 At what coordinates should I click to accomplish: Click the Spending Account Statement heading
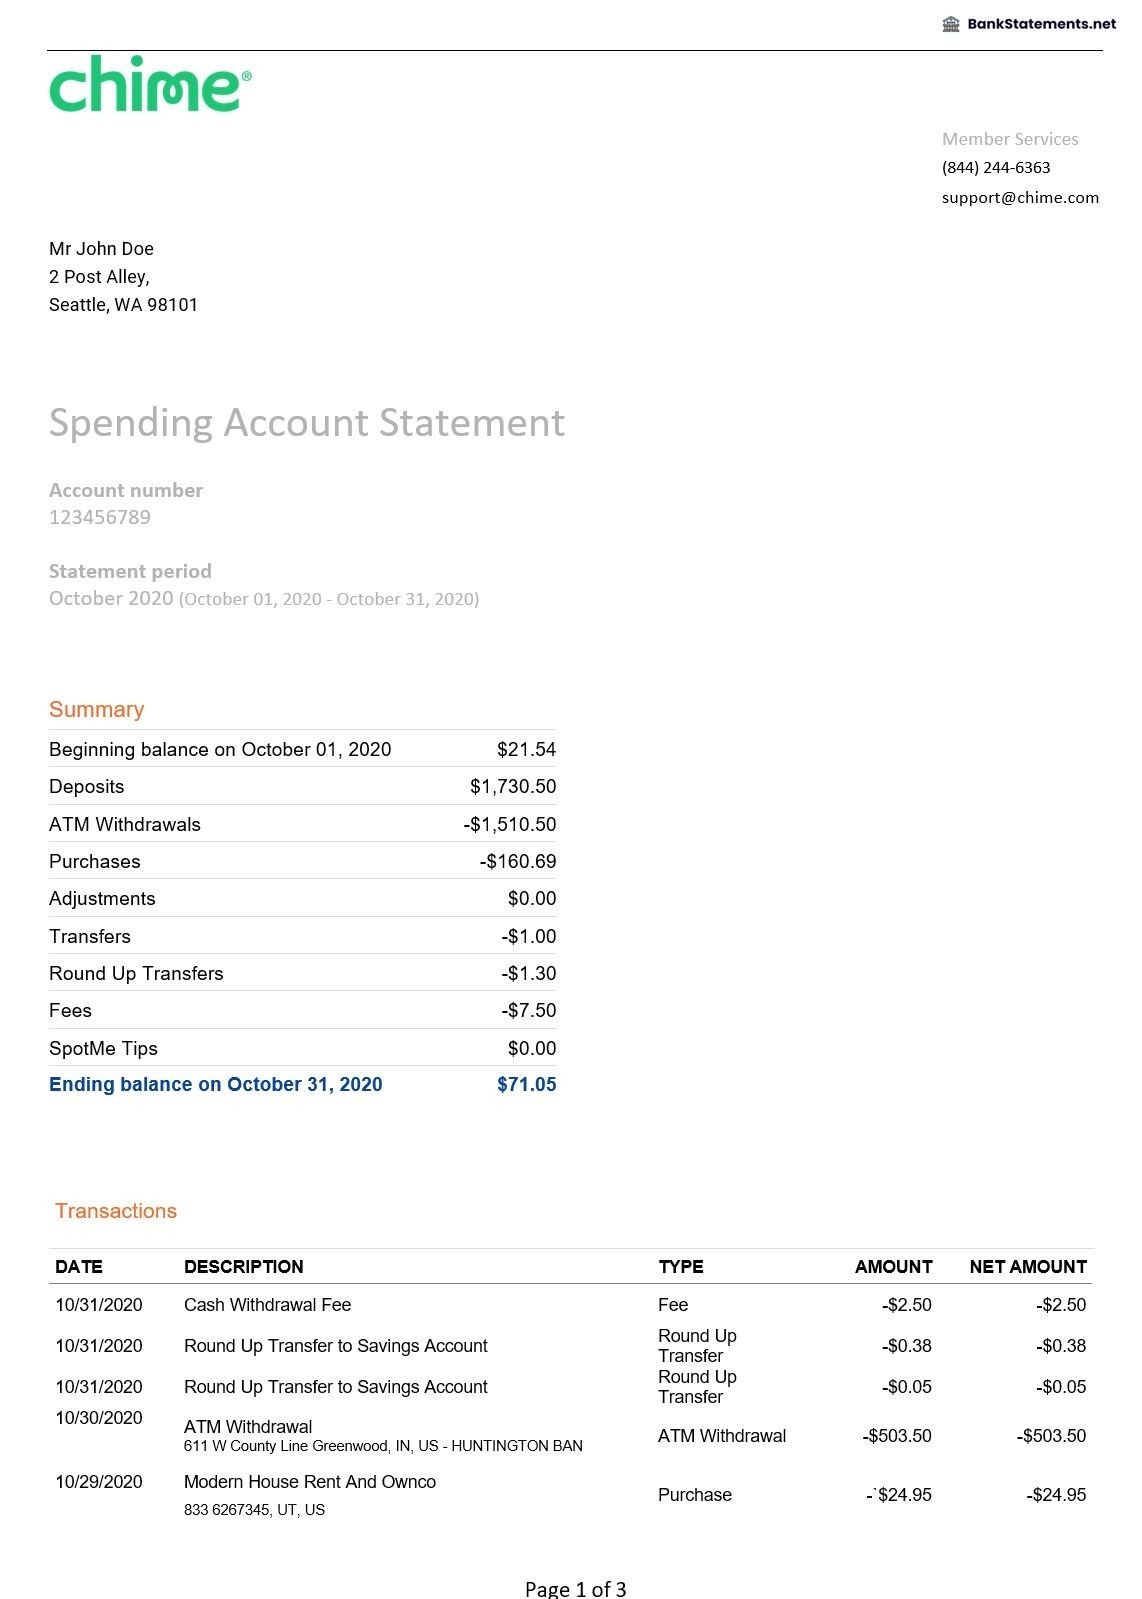(306, 422)
